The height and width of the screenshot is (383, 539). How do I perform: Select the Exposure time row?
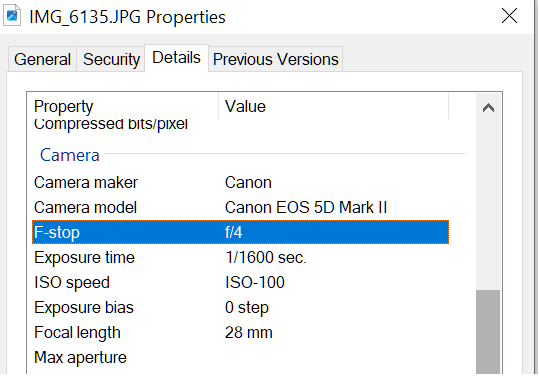[x=240, y=258]
